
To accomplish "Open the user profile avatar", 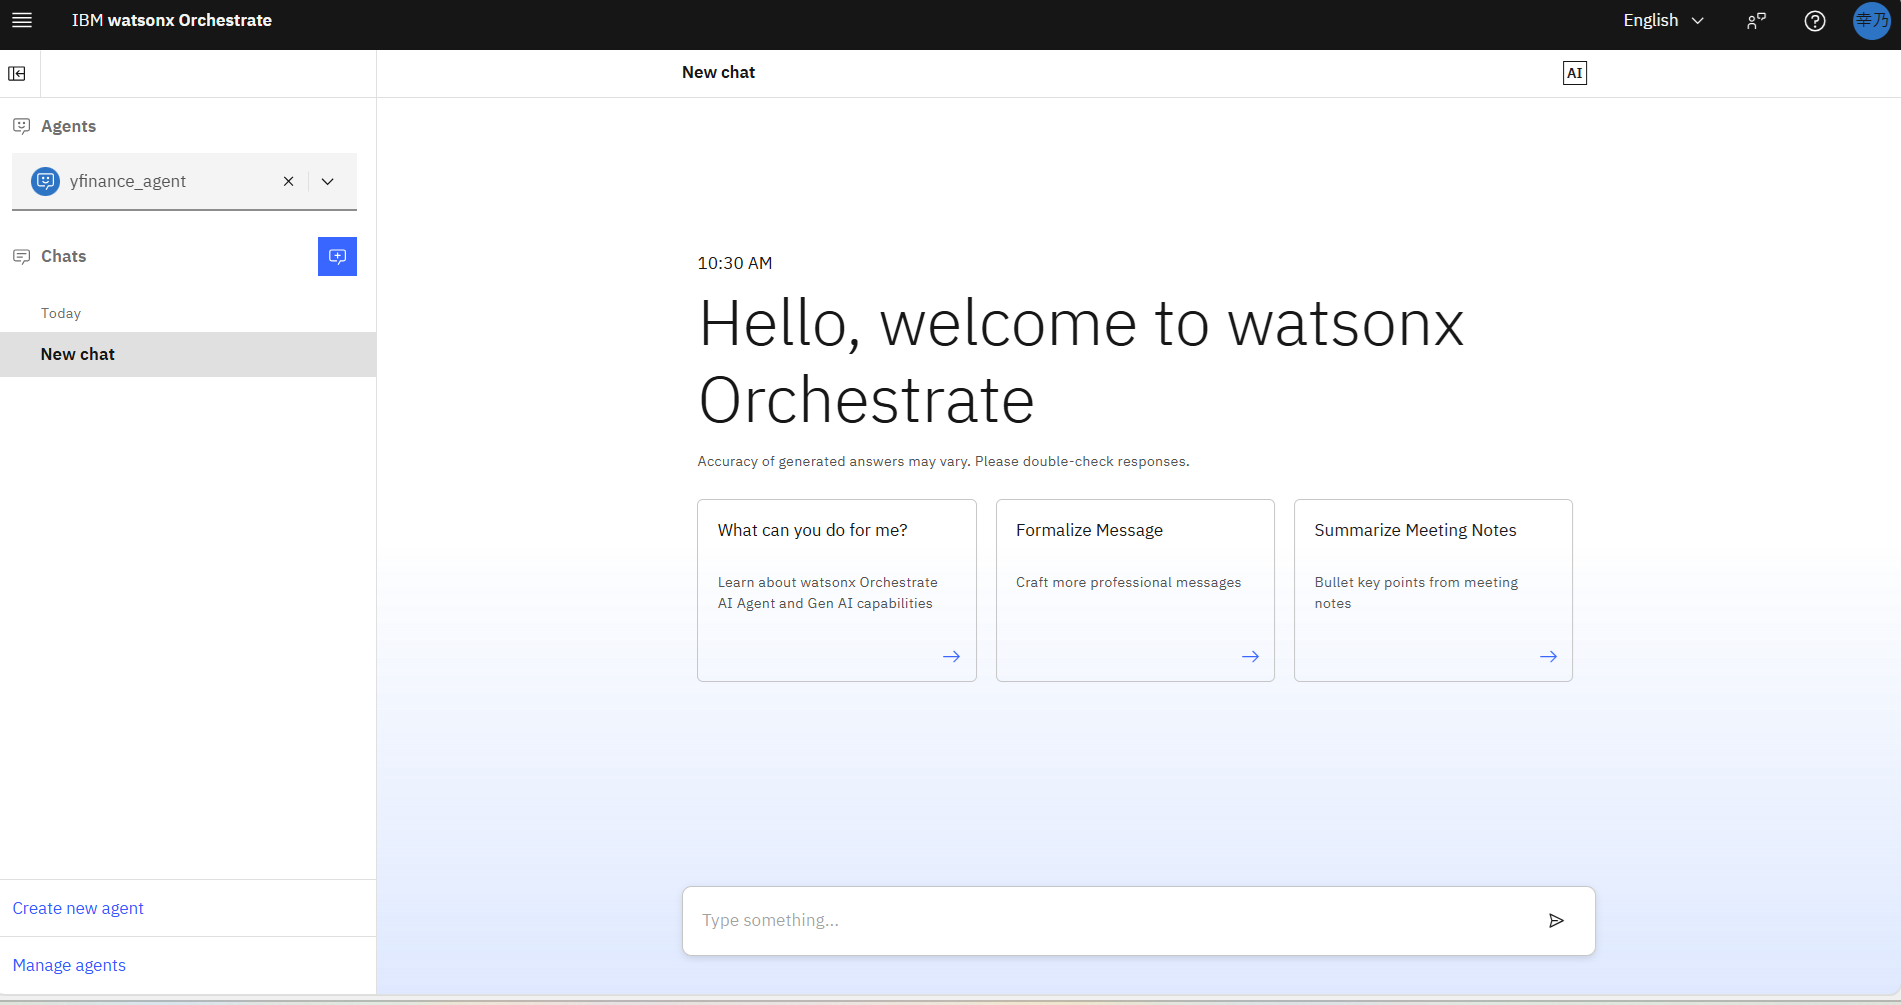I will [1871, 20].
